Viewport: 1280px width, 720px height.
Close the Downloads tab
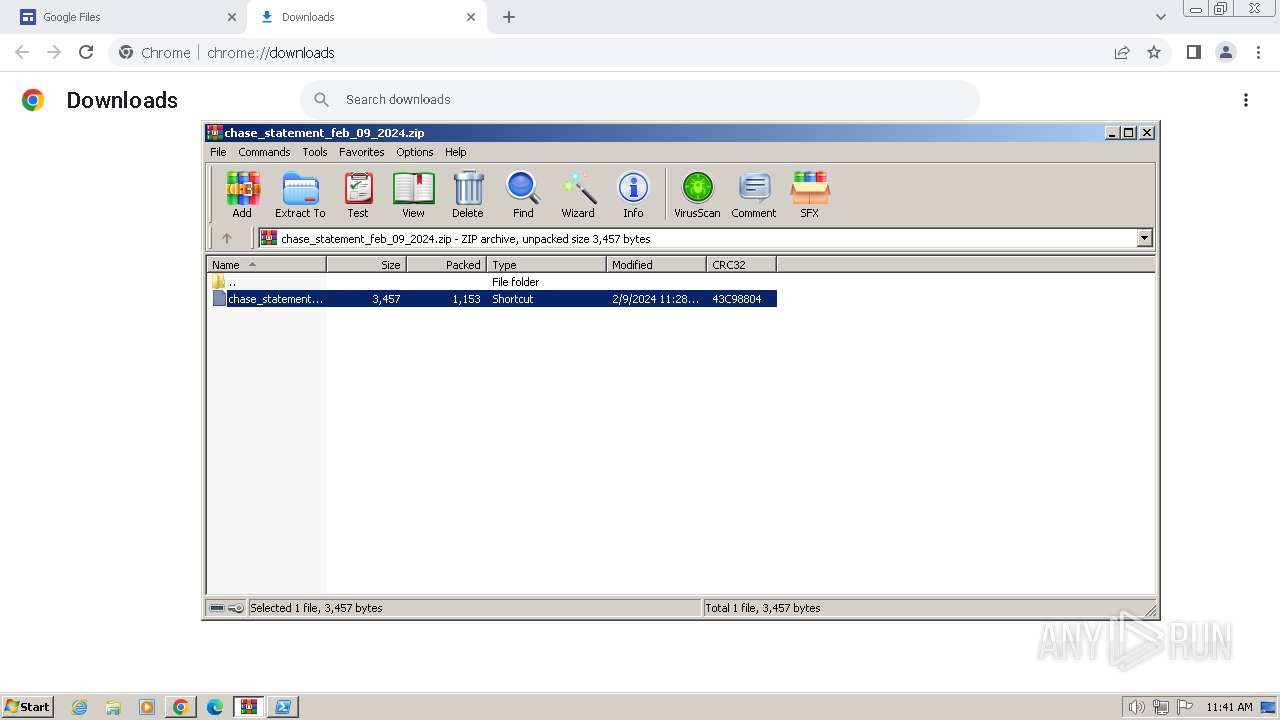[471, 17]
